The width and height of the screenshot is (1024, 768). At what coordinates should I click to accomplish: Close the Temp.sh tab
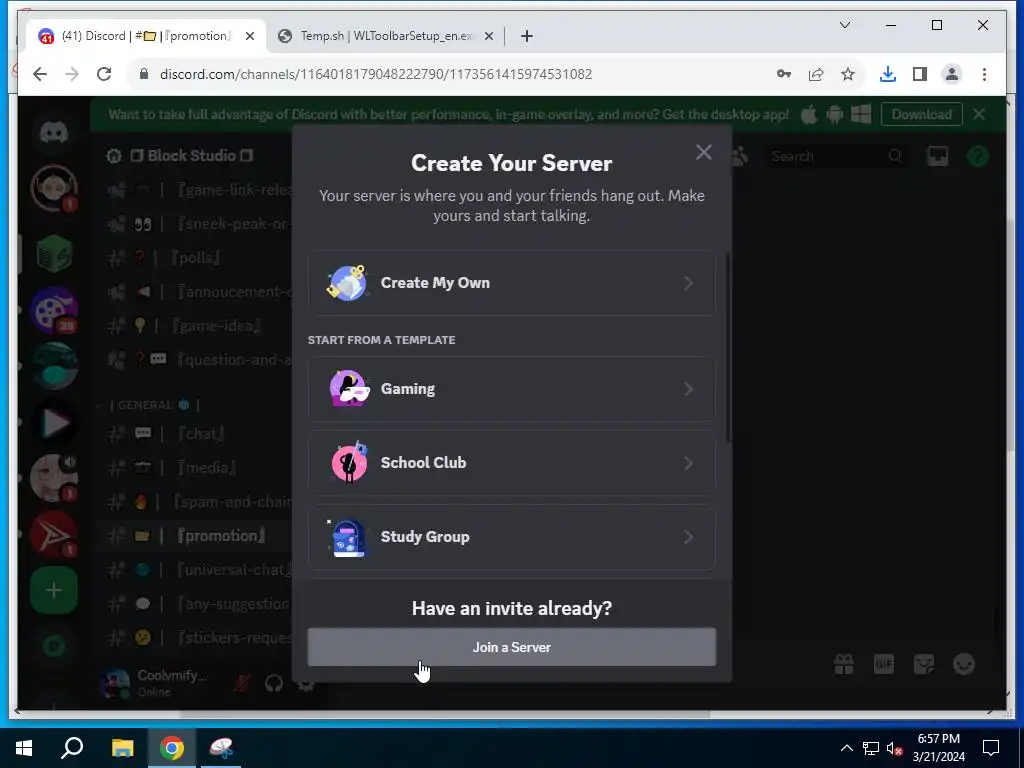(488, 37)
